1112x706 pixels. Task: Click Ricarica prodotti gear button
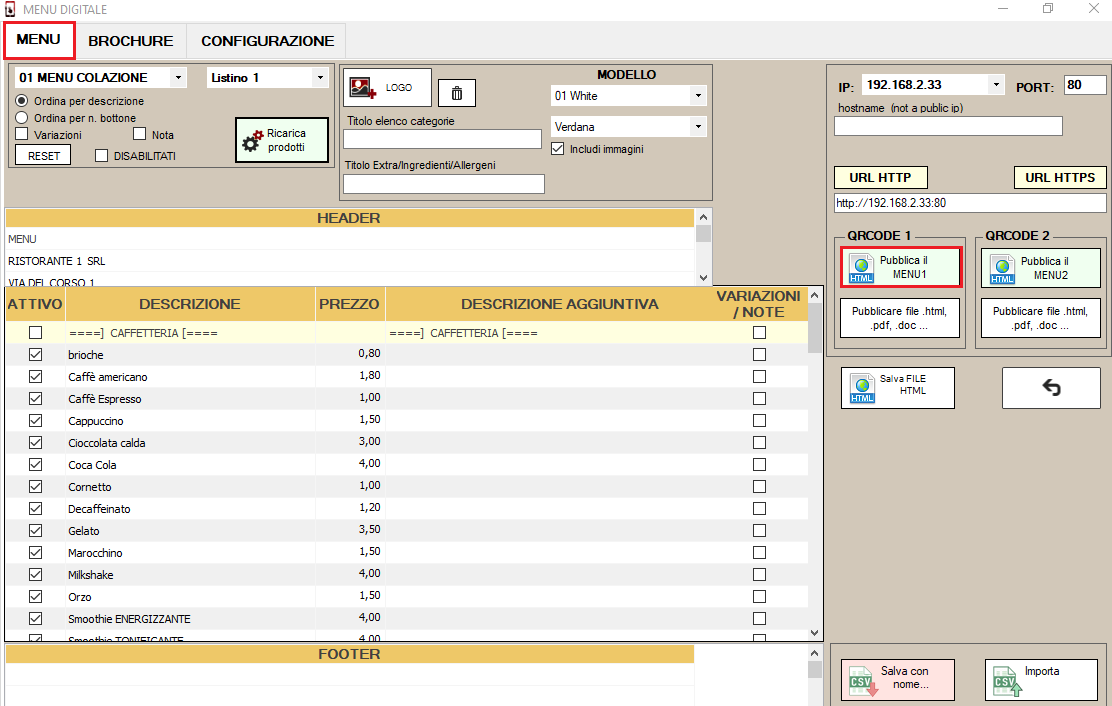(x=282, y=140)
